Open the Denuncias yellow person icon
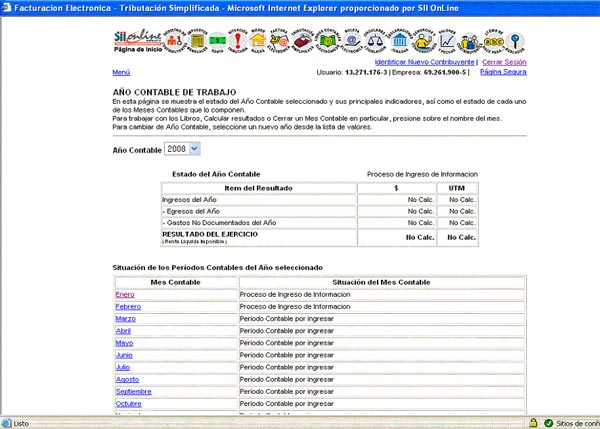The width and height of the screenshot is (600, 429). [424, 41]
